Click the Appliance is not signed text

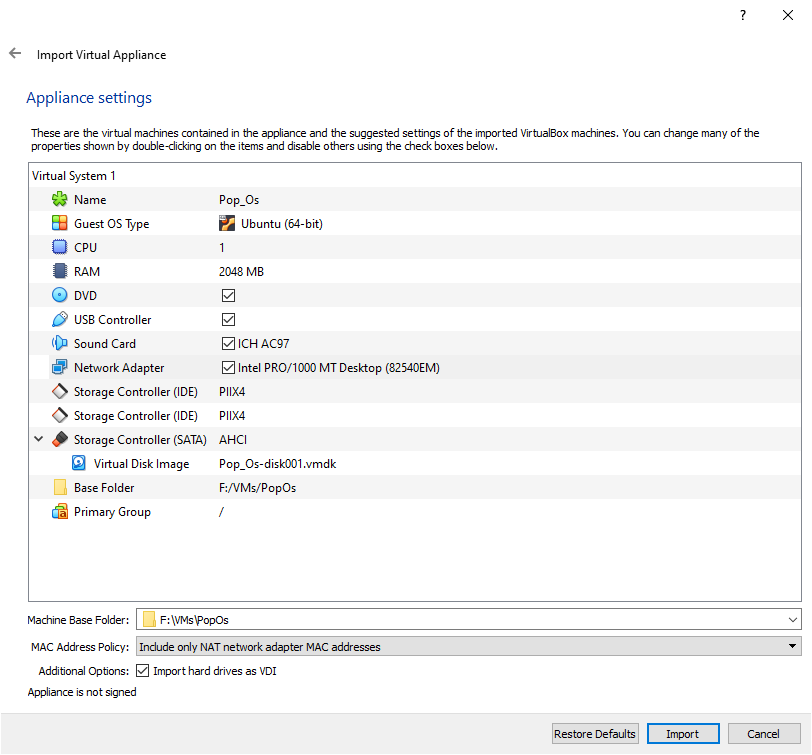pos(82,692)
